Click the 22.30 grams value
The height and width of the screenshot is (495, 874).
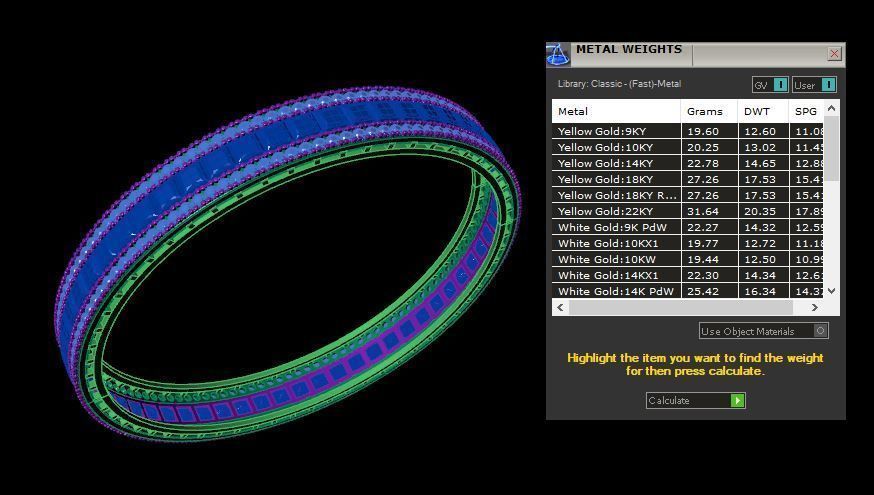tap(703, 275)
